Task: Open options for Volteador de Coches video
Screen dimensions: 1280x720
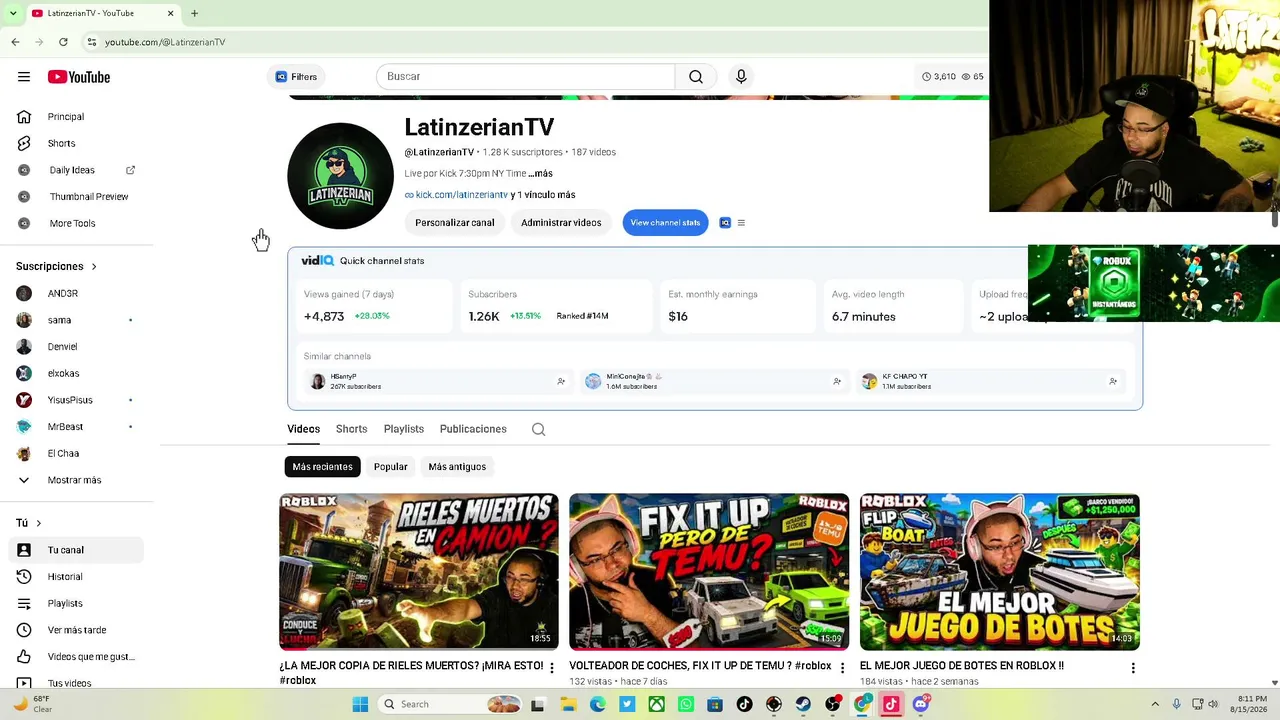Action: click(x=842, y=667)
